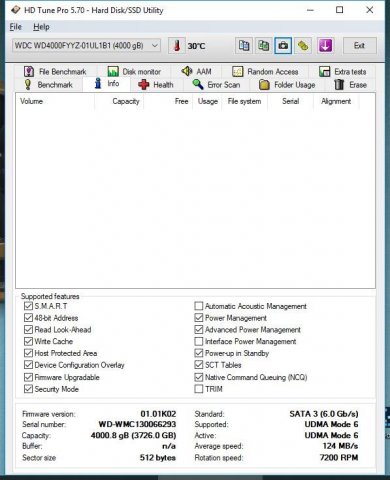This screenshot has width=390, height=480.
Task: Save screenshot with the camera icon
Action: click(283, 46)
